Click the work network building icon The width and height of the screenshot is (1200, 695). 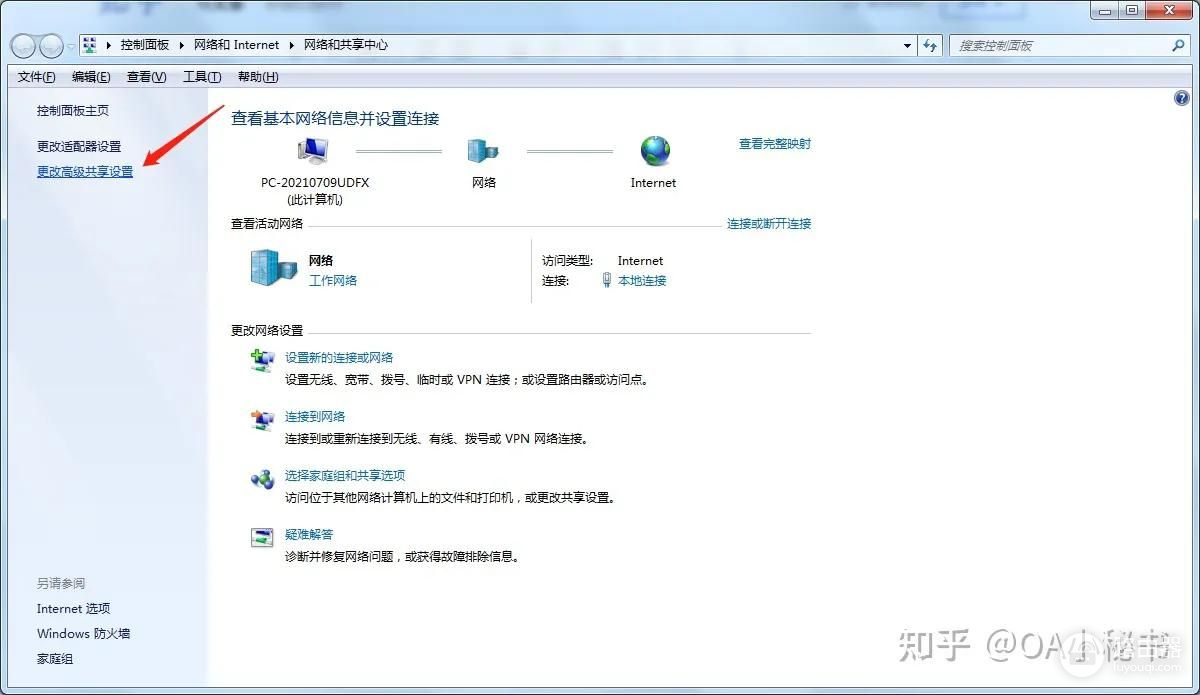pyautogui.click(x=273, y=268)
